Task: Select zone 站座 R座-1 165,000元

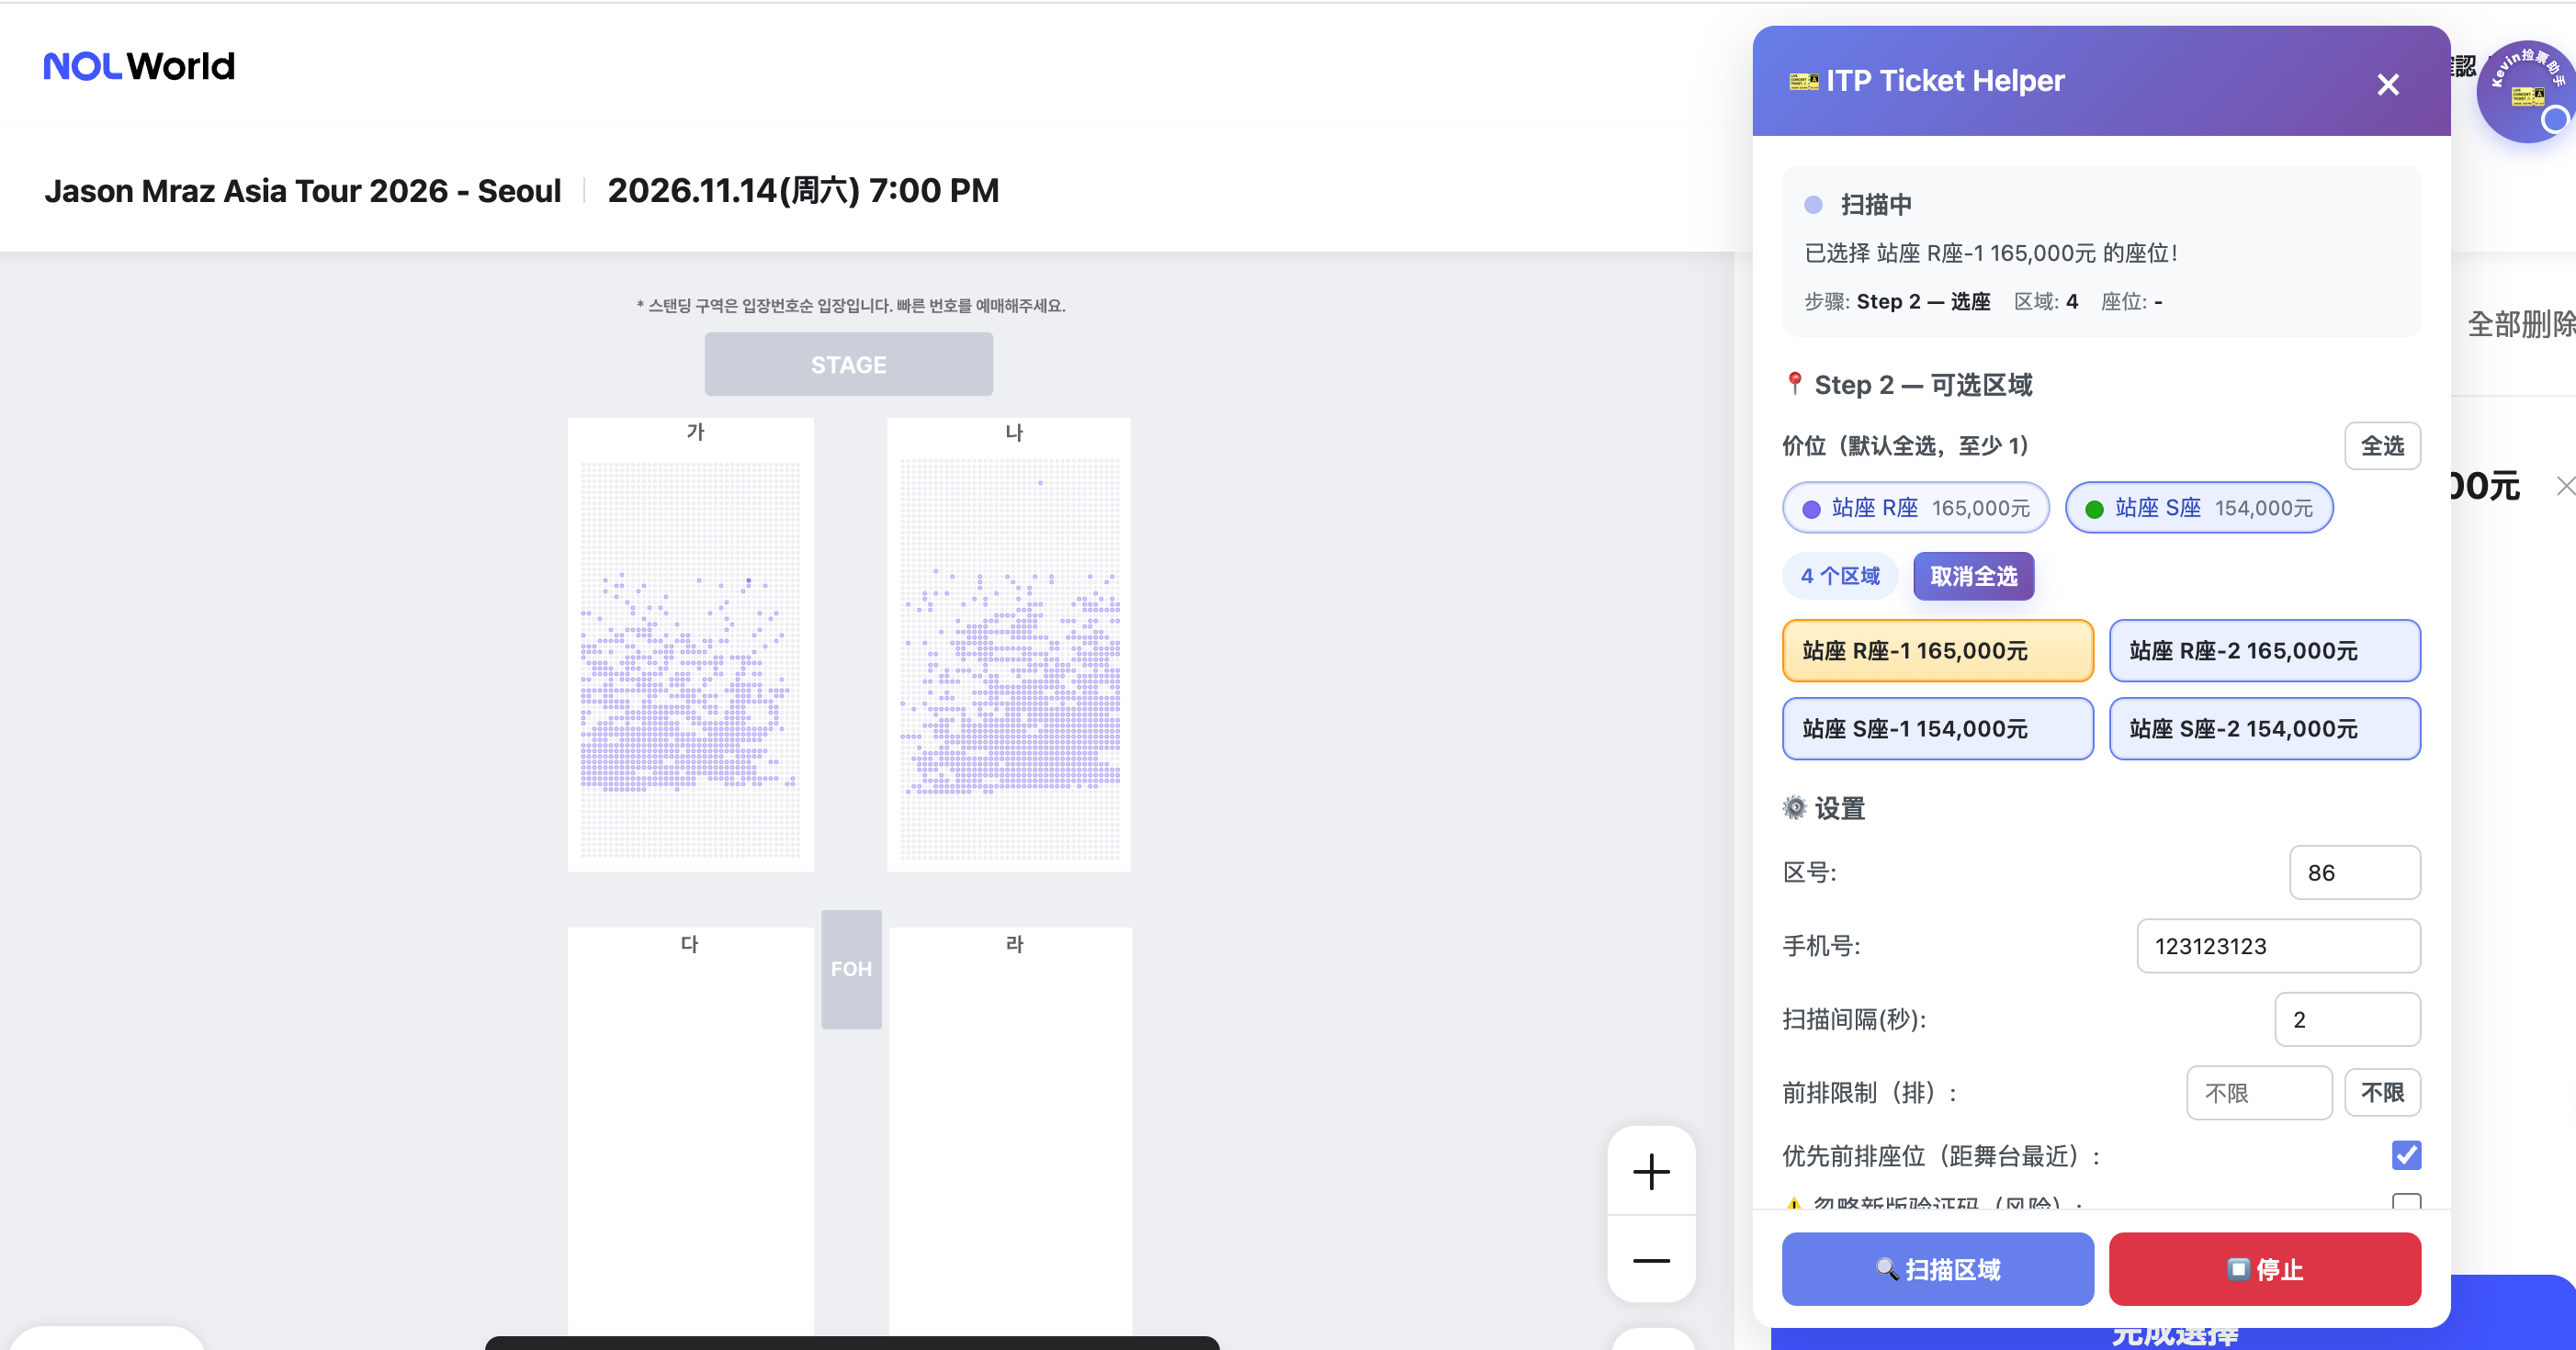Action: pos(1937,651)
